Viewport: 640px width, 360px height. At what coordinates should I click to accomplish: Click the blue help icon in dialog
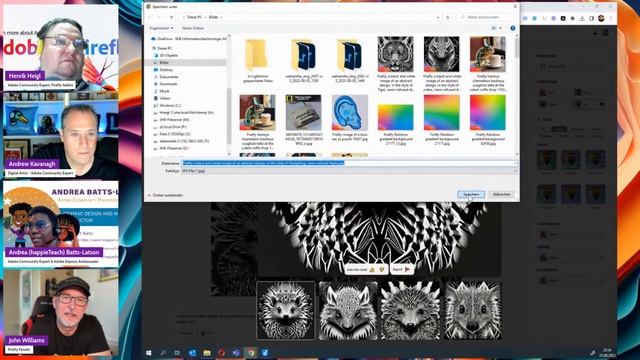click(x=513, y=28)
